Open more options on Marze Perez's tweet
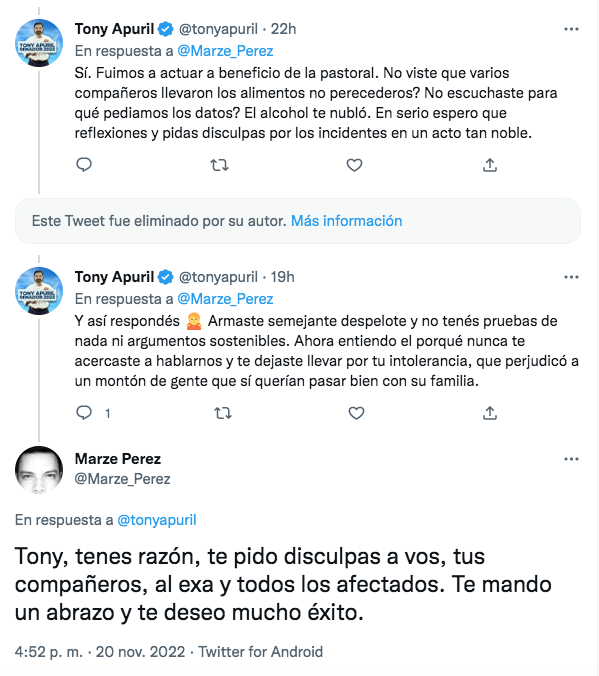 point(571,459)
